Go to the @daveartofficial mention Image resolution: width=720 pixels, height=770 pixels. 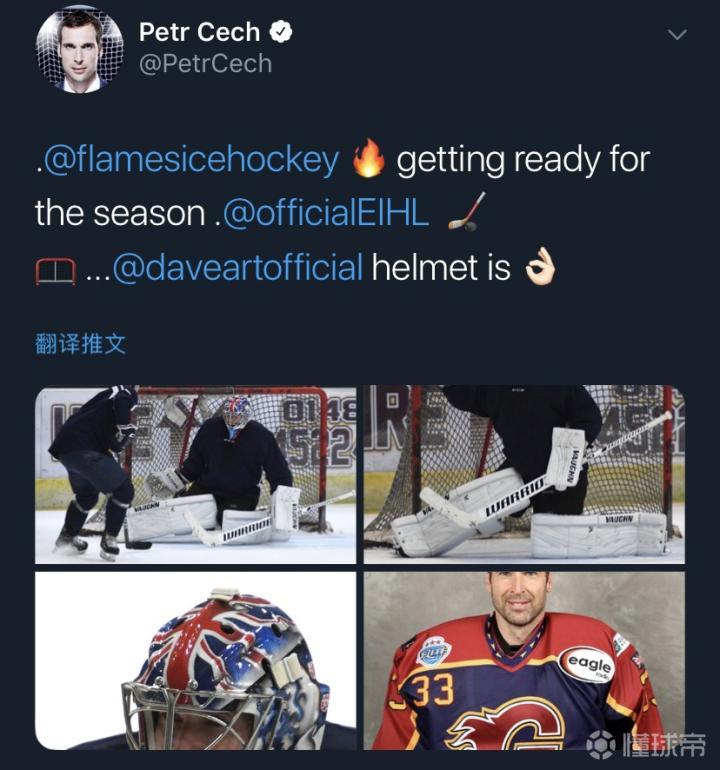coord(237,267)
